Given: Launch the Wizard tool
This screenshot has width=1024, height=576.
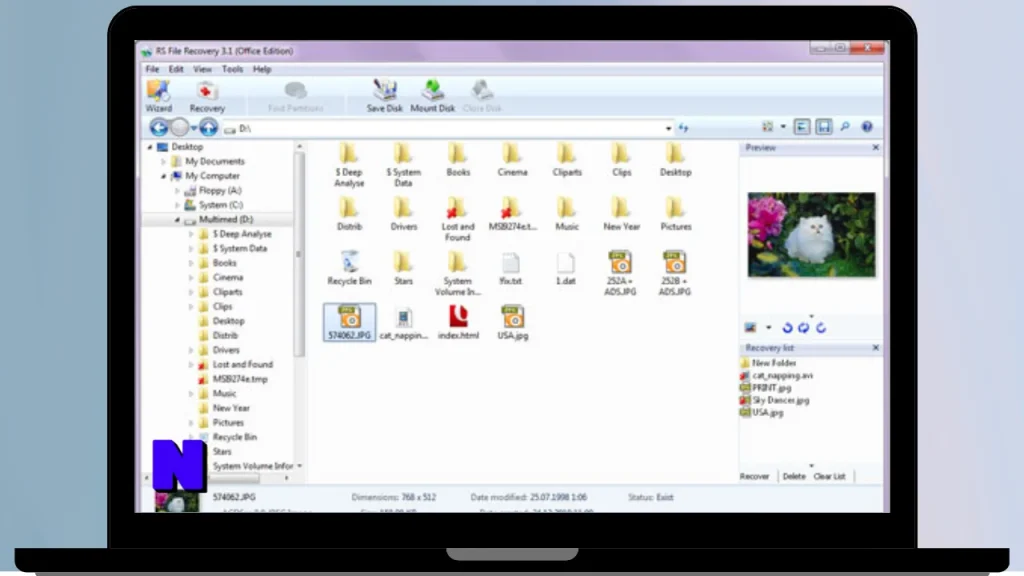Looking at the screenshot, I should click(159, 96).
